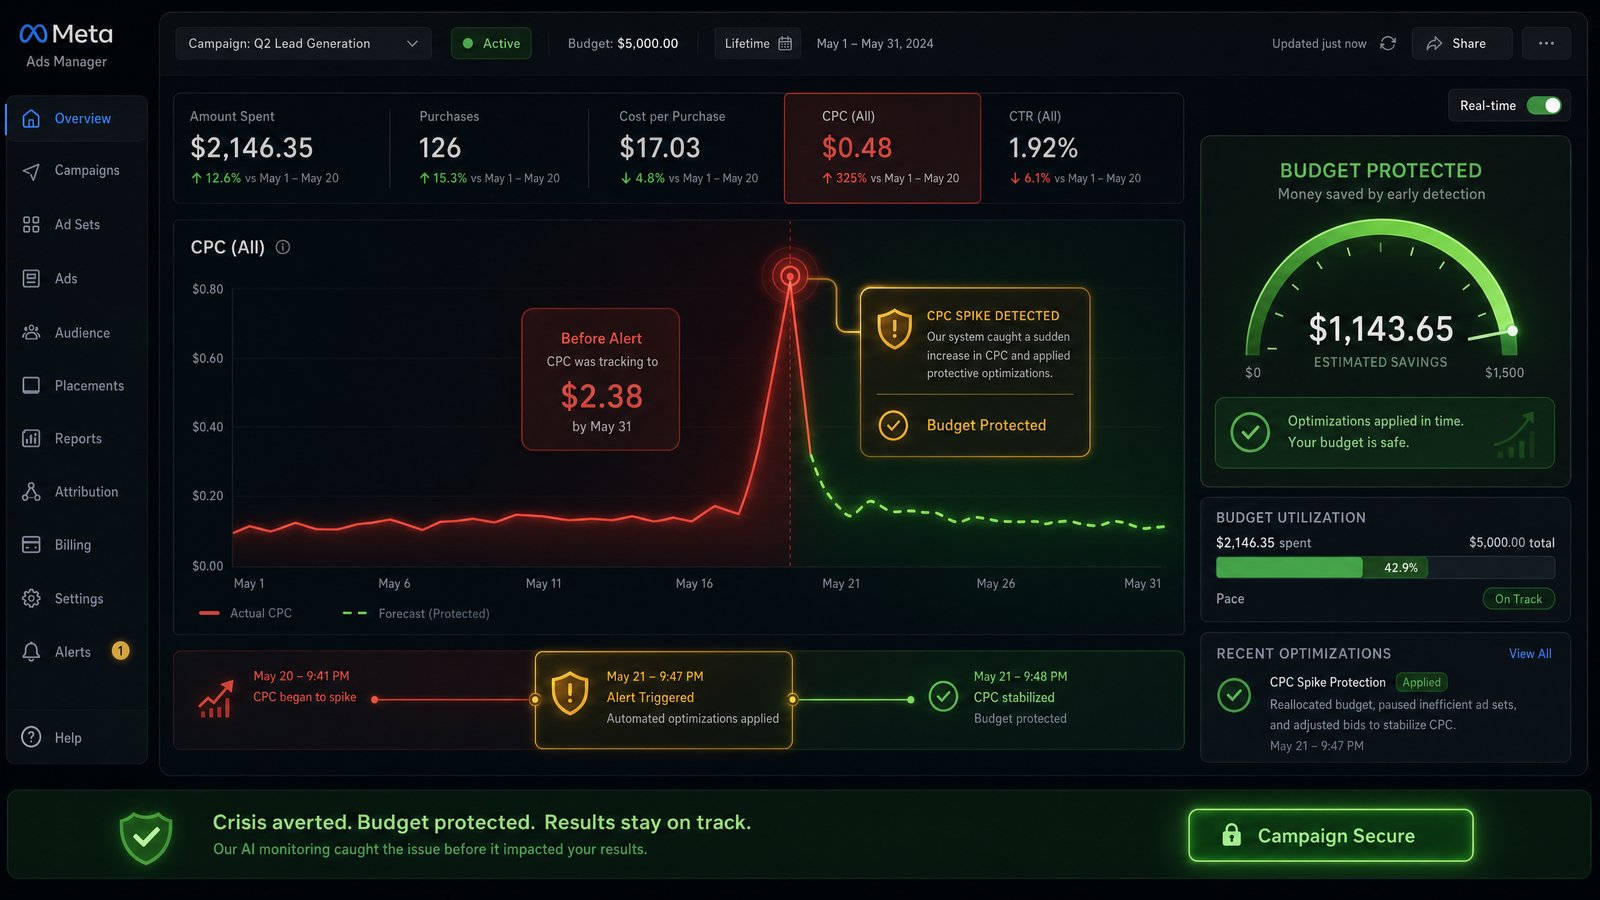Click the Budget Protected checkmark circle icon
1600x900 pixels.
893,425
